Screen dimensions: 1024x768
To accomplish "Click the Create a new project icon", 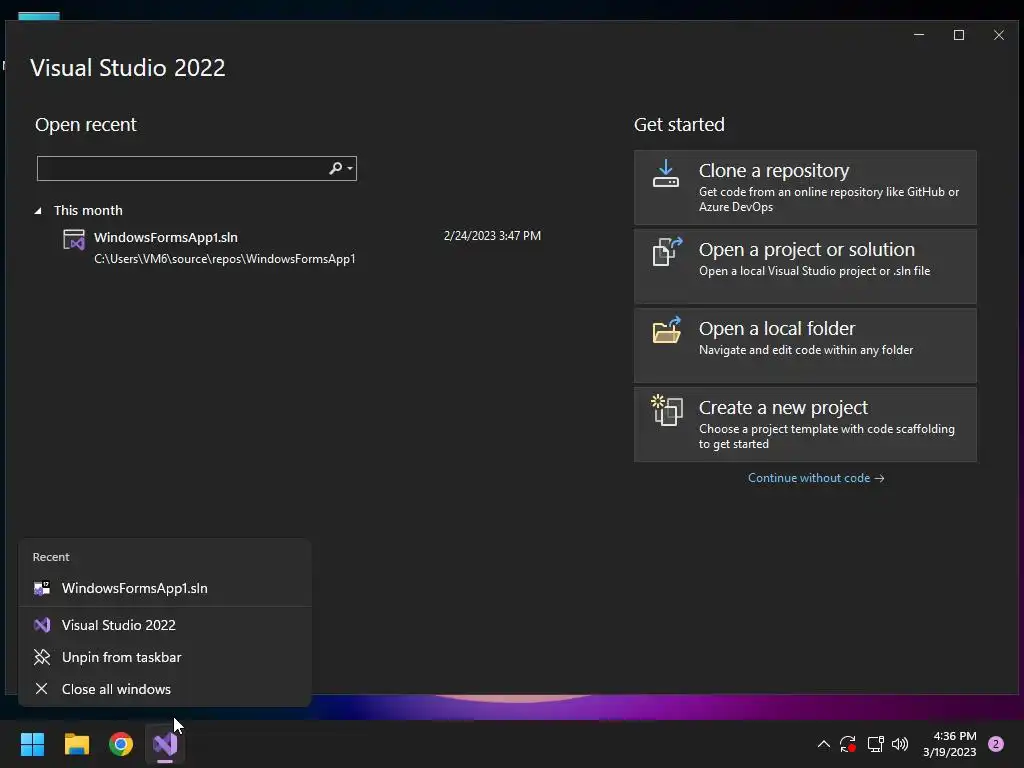I will (x=667, y=410).
